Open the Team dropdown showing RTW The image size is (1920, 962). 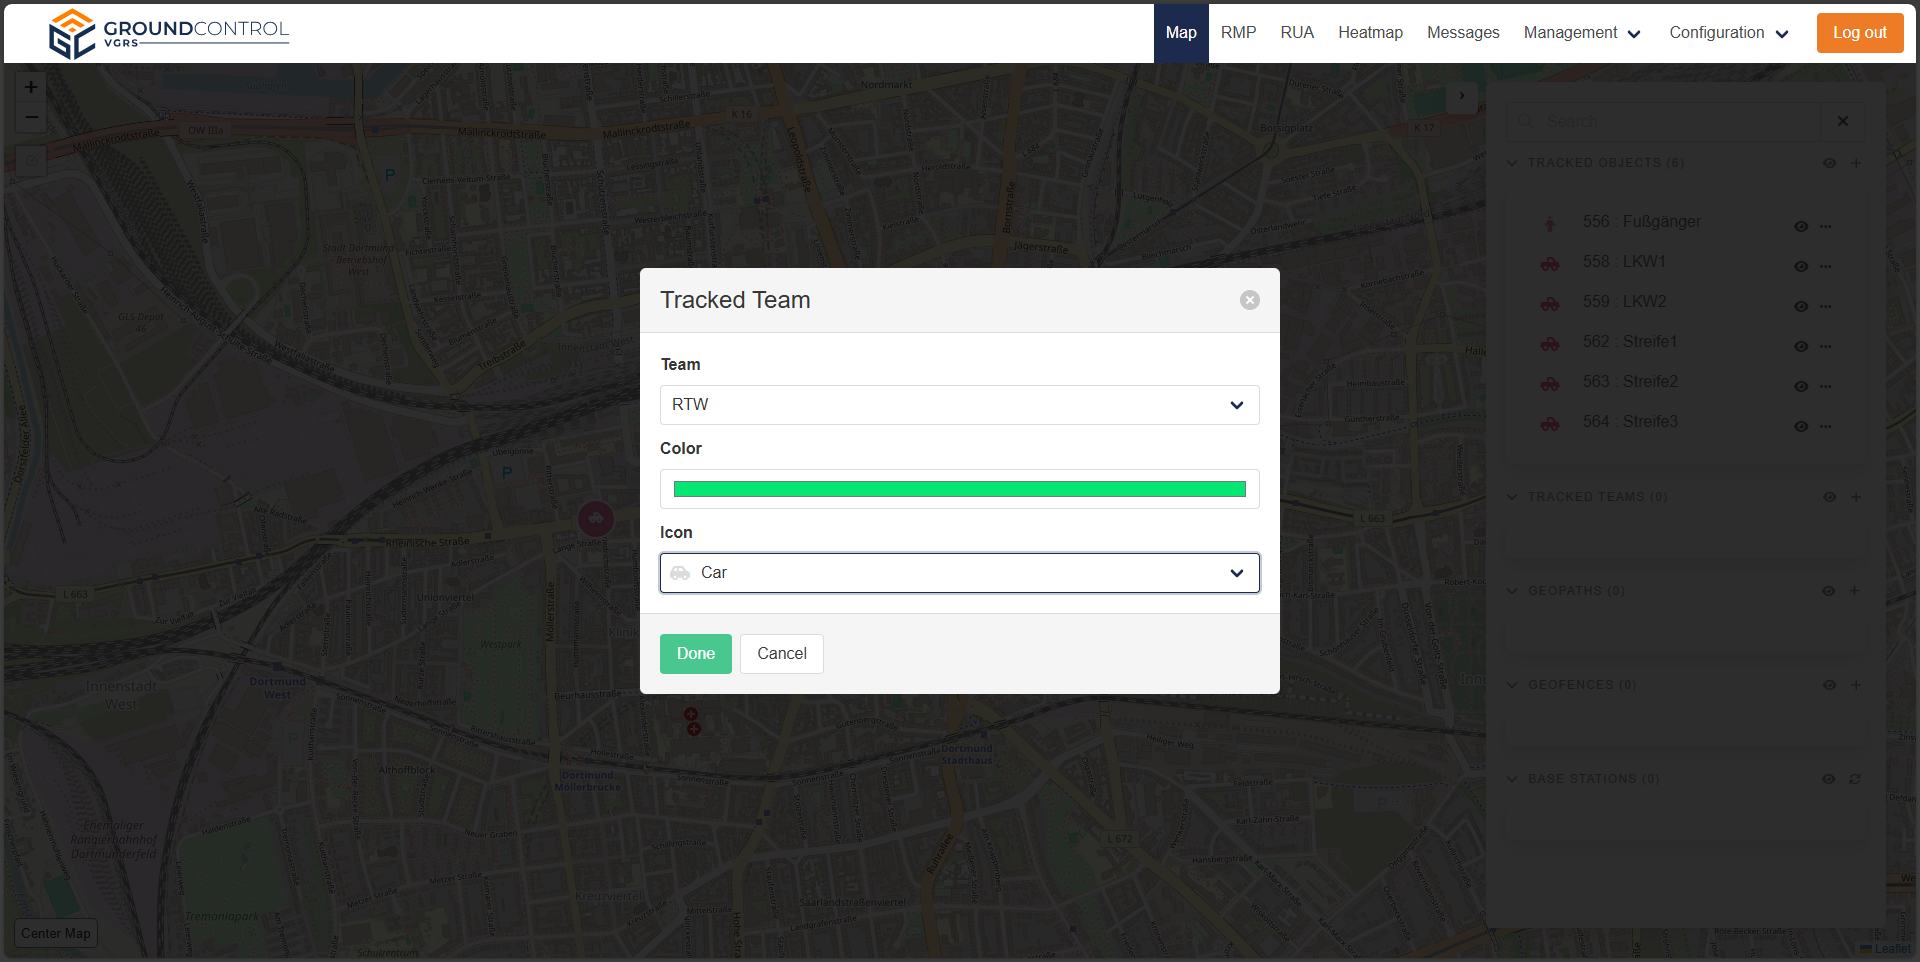(x=959, y=405)
